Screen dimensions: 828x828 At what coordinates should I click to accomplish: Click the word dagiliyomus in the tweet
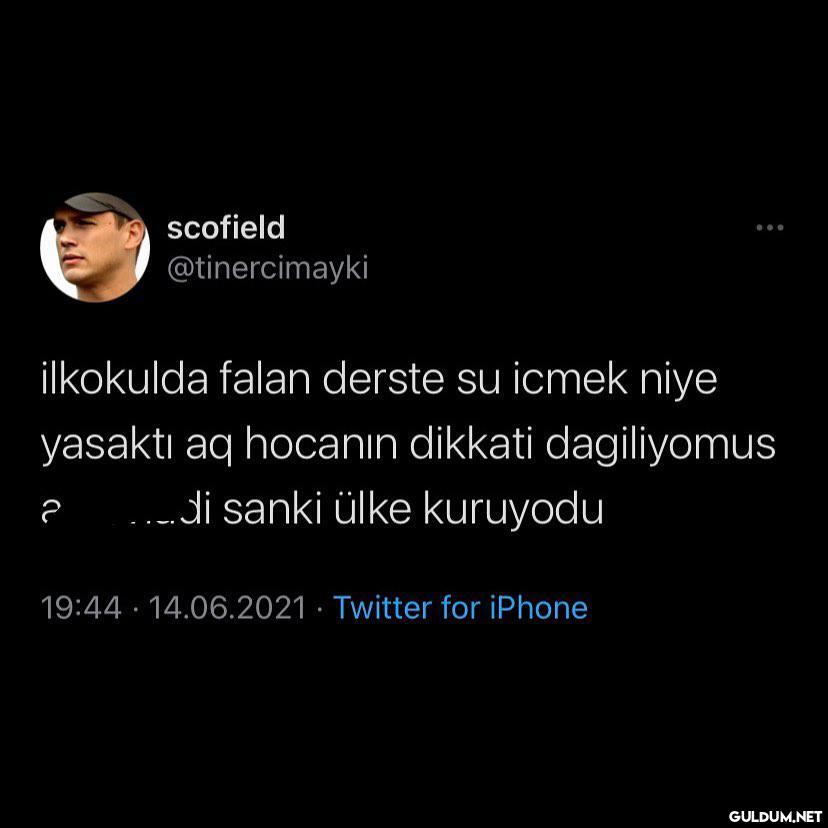(661, 445)
